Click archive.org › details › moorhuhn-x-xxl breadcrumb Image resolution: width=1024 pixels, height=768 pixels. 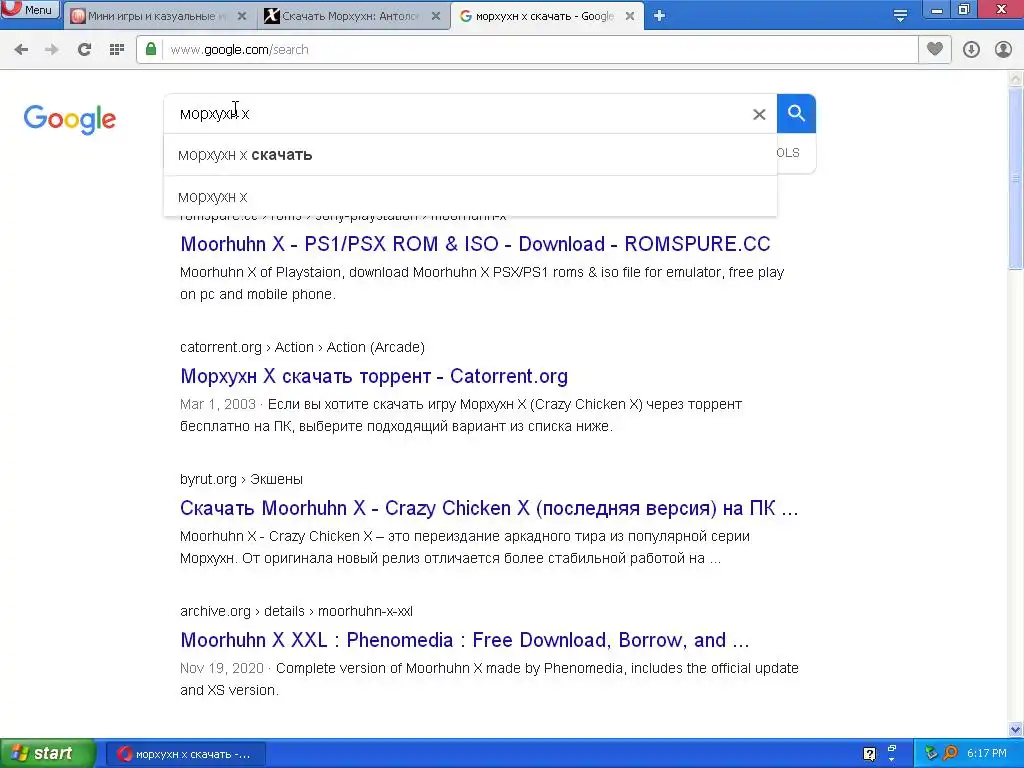click(296, 611)
